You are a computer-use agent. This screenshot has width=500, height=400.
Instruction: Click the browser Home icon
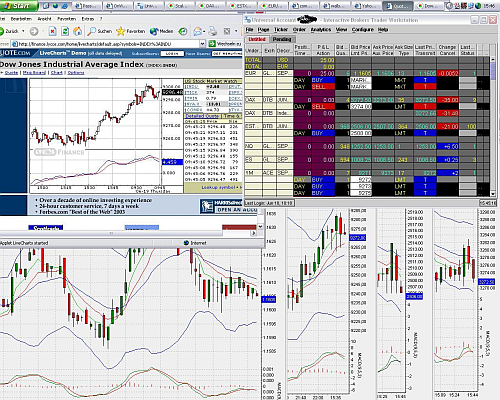click(x=78, y=31)
